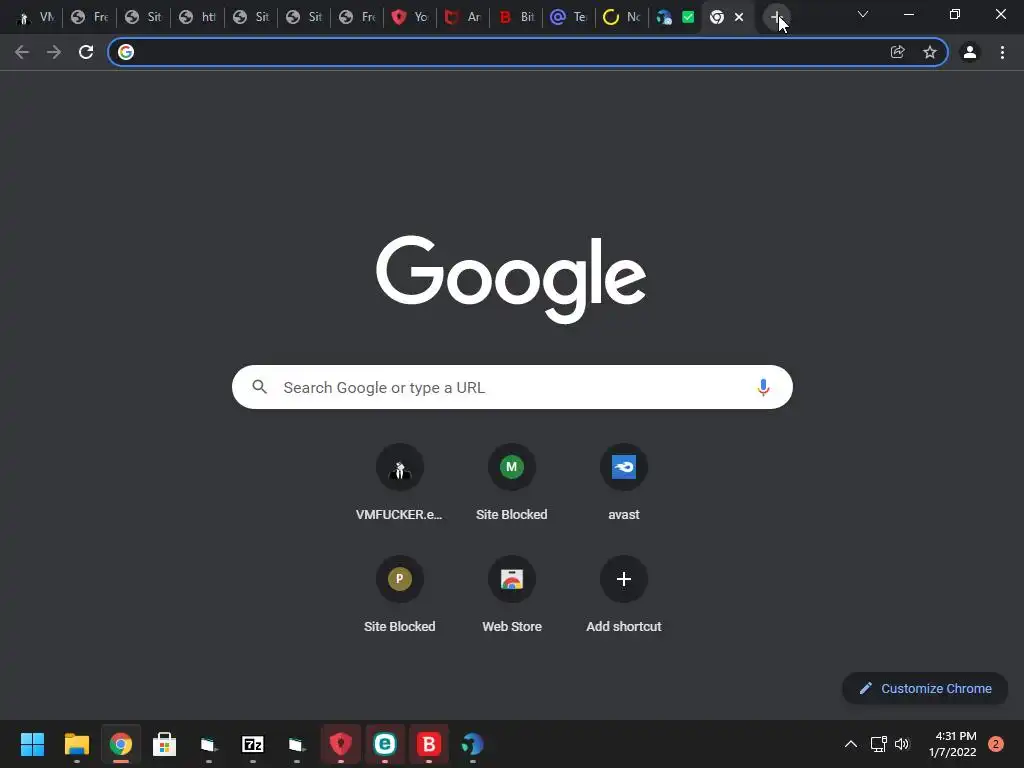The width and height of the screenshot is (1024, 768).
Task: Share this page using the share icon
Action: click(898, 52)
